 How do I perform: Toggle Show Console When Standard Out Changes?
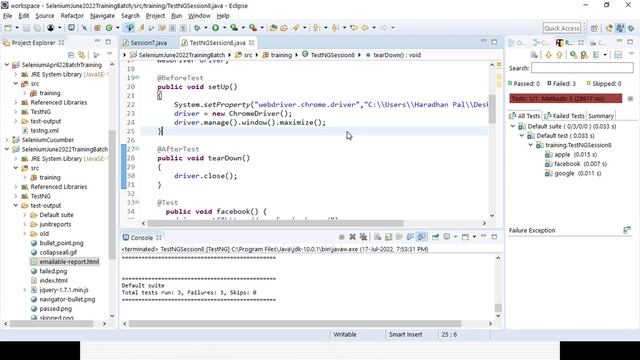pyautogui.click(x=410, y=237)
